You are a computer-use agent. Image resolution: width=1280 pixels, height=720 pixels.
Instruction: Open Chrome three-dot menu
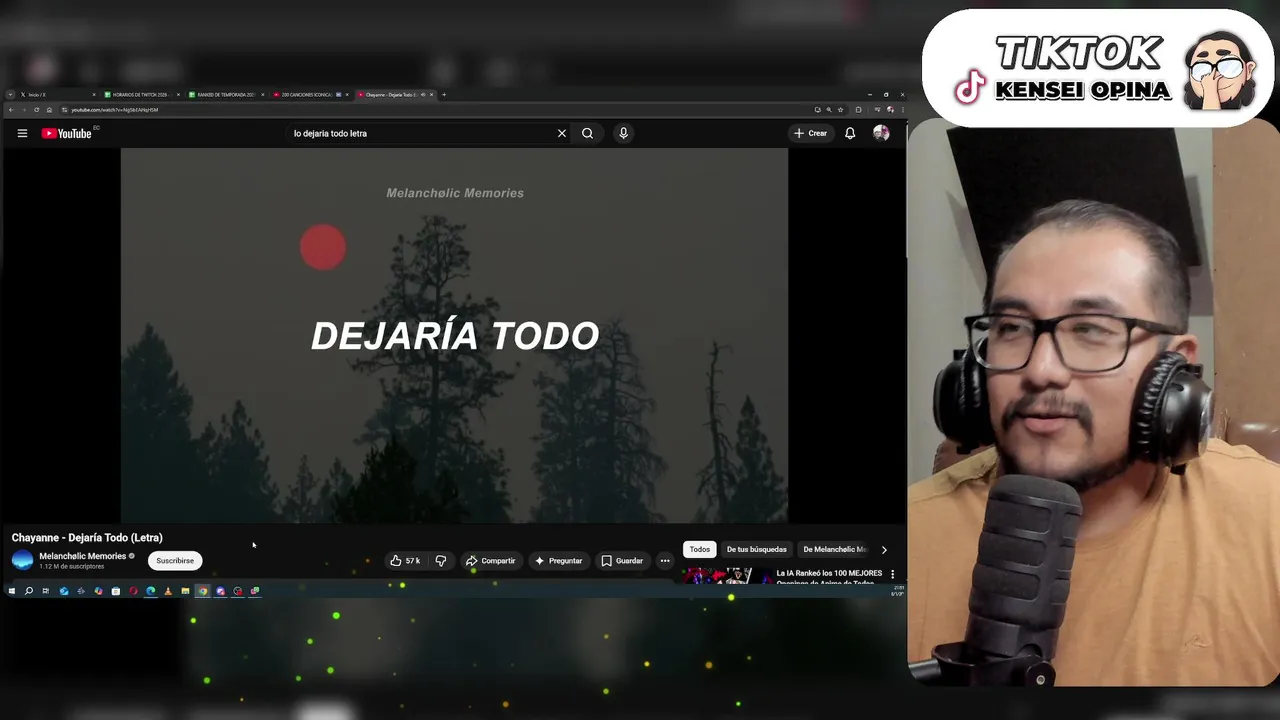click(903, 110)
